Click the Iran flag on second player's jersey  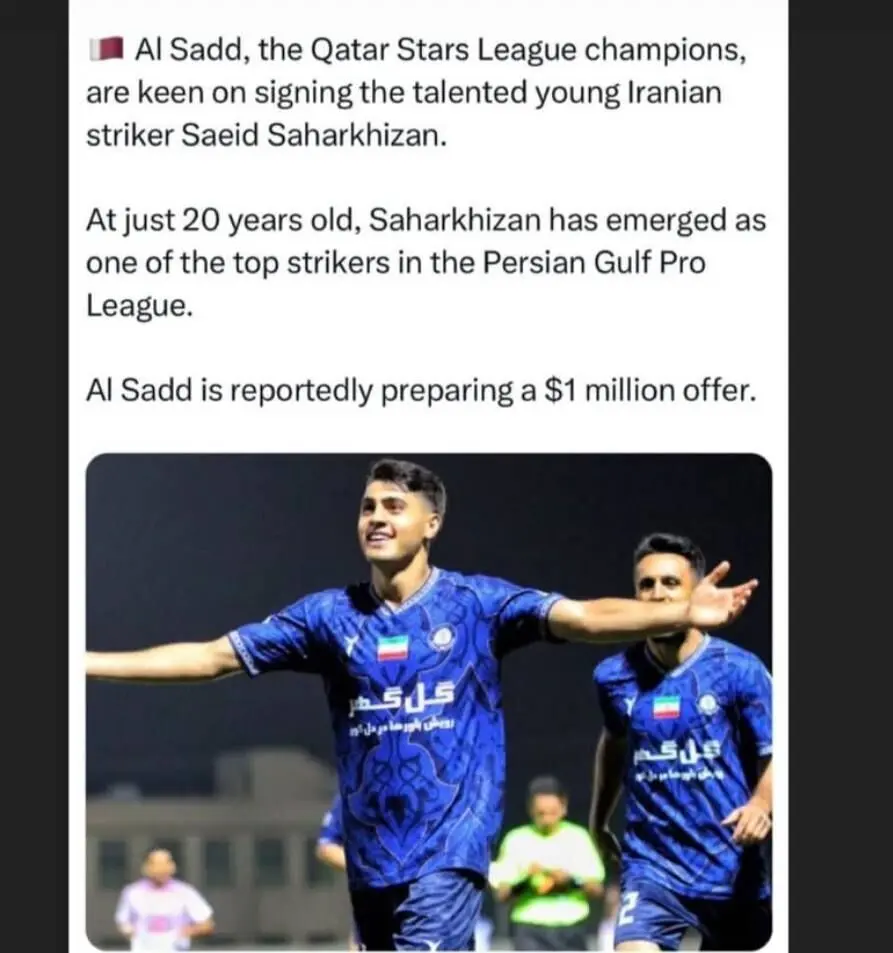pos(666,707)
